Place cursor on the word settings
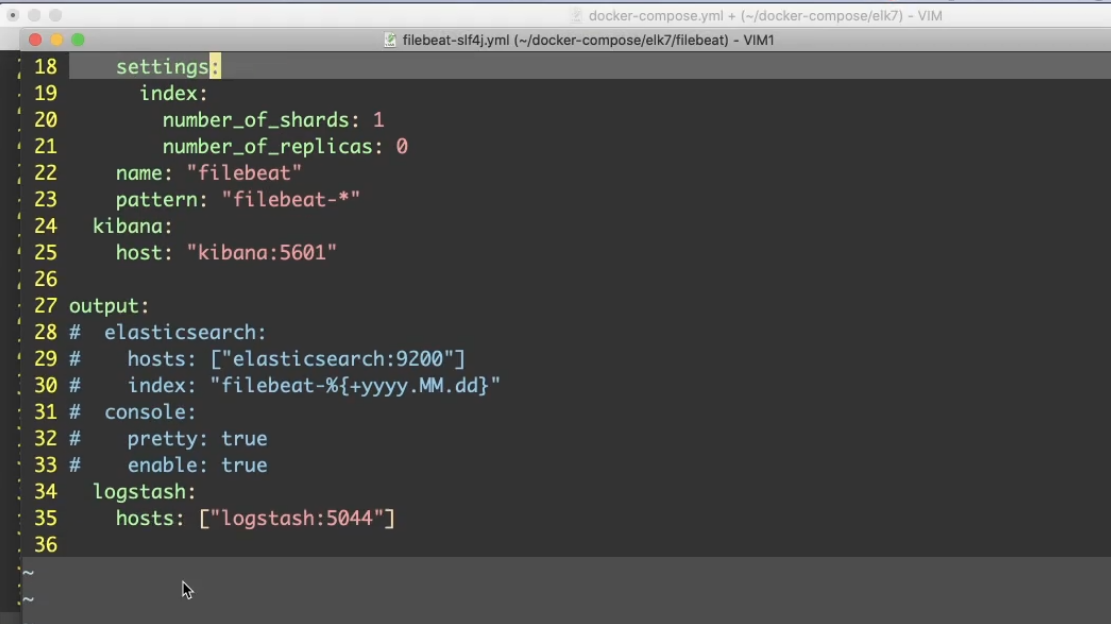Image resolution: width=1111 pixels, height=624 pixels. [x=161, y=67]
